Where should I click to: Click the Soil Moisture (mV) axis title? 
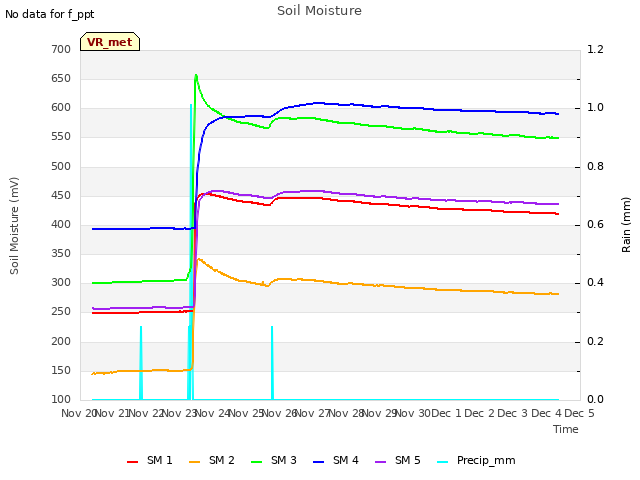pyautogui.click(x=14, y=226)
